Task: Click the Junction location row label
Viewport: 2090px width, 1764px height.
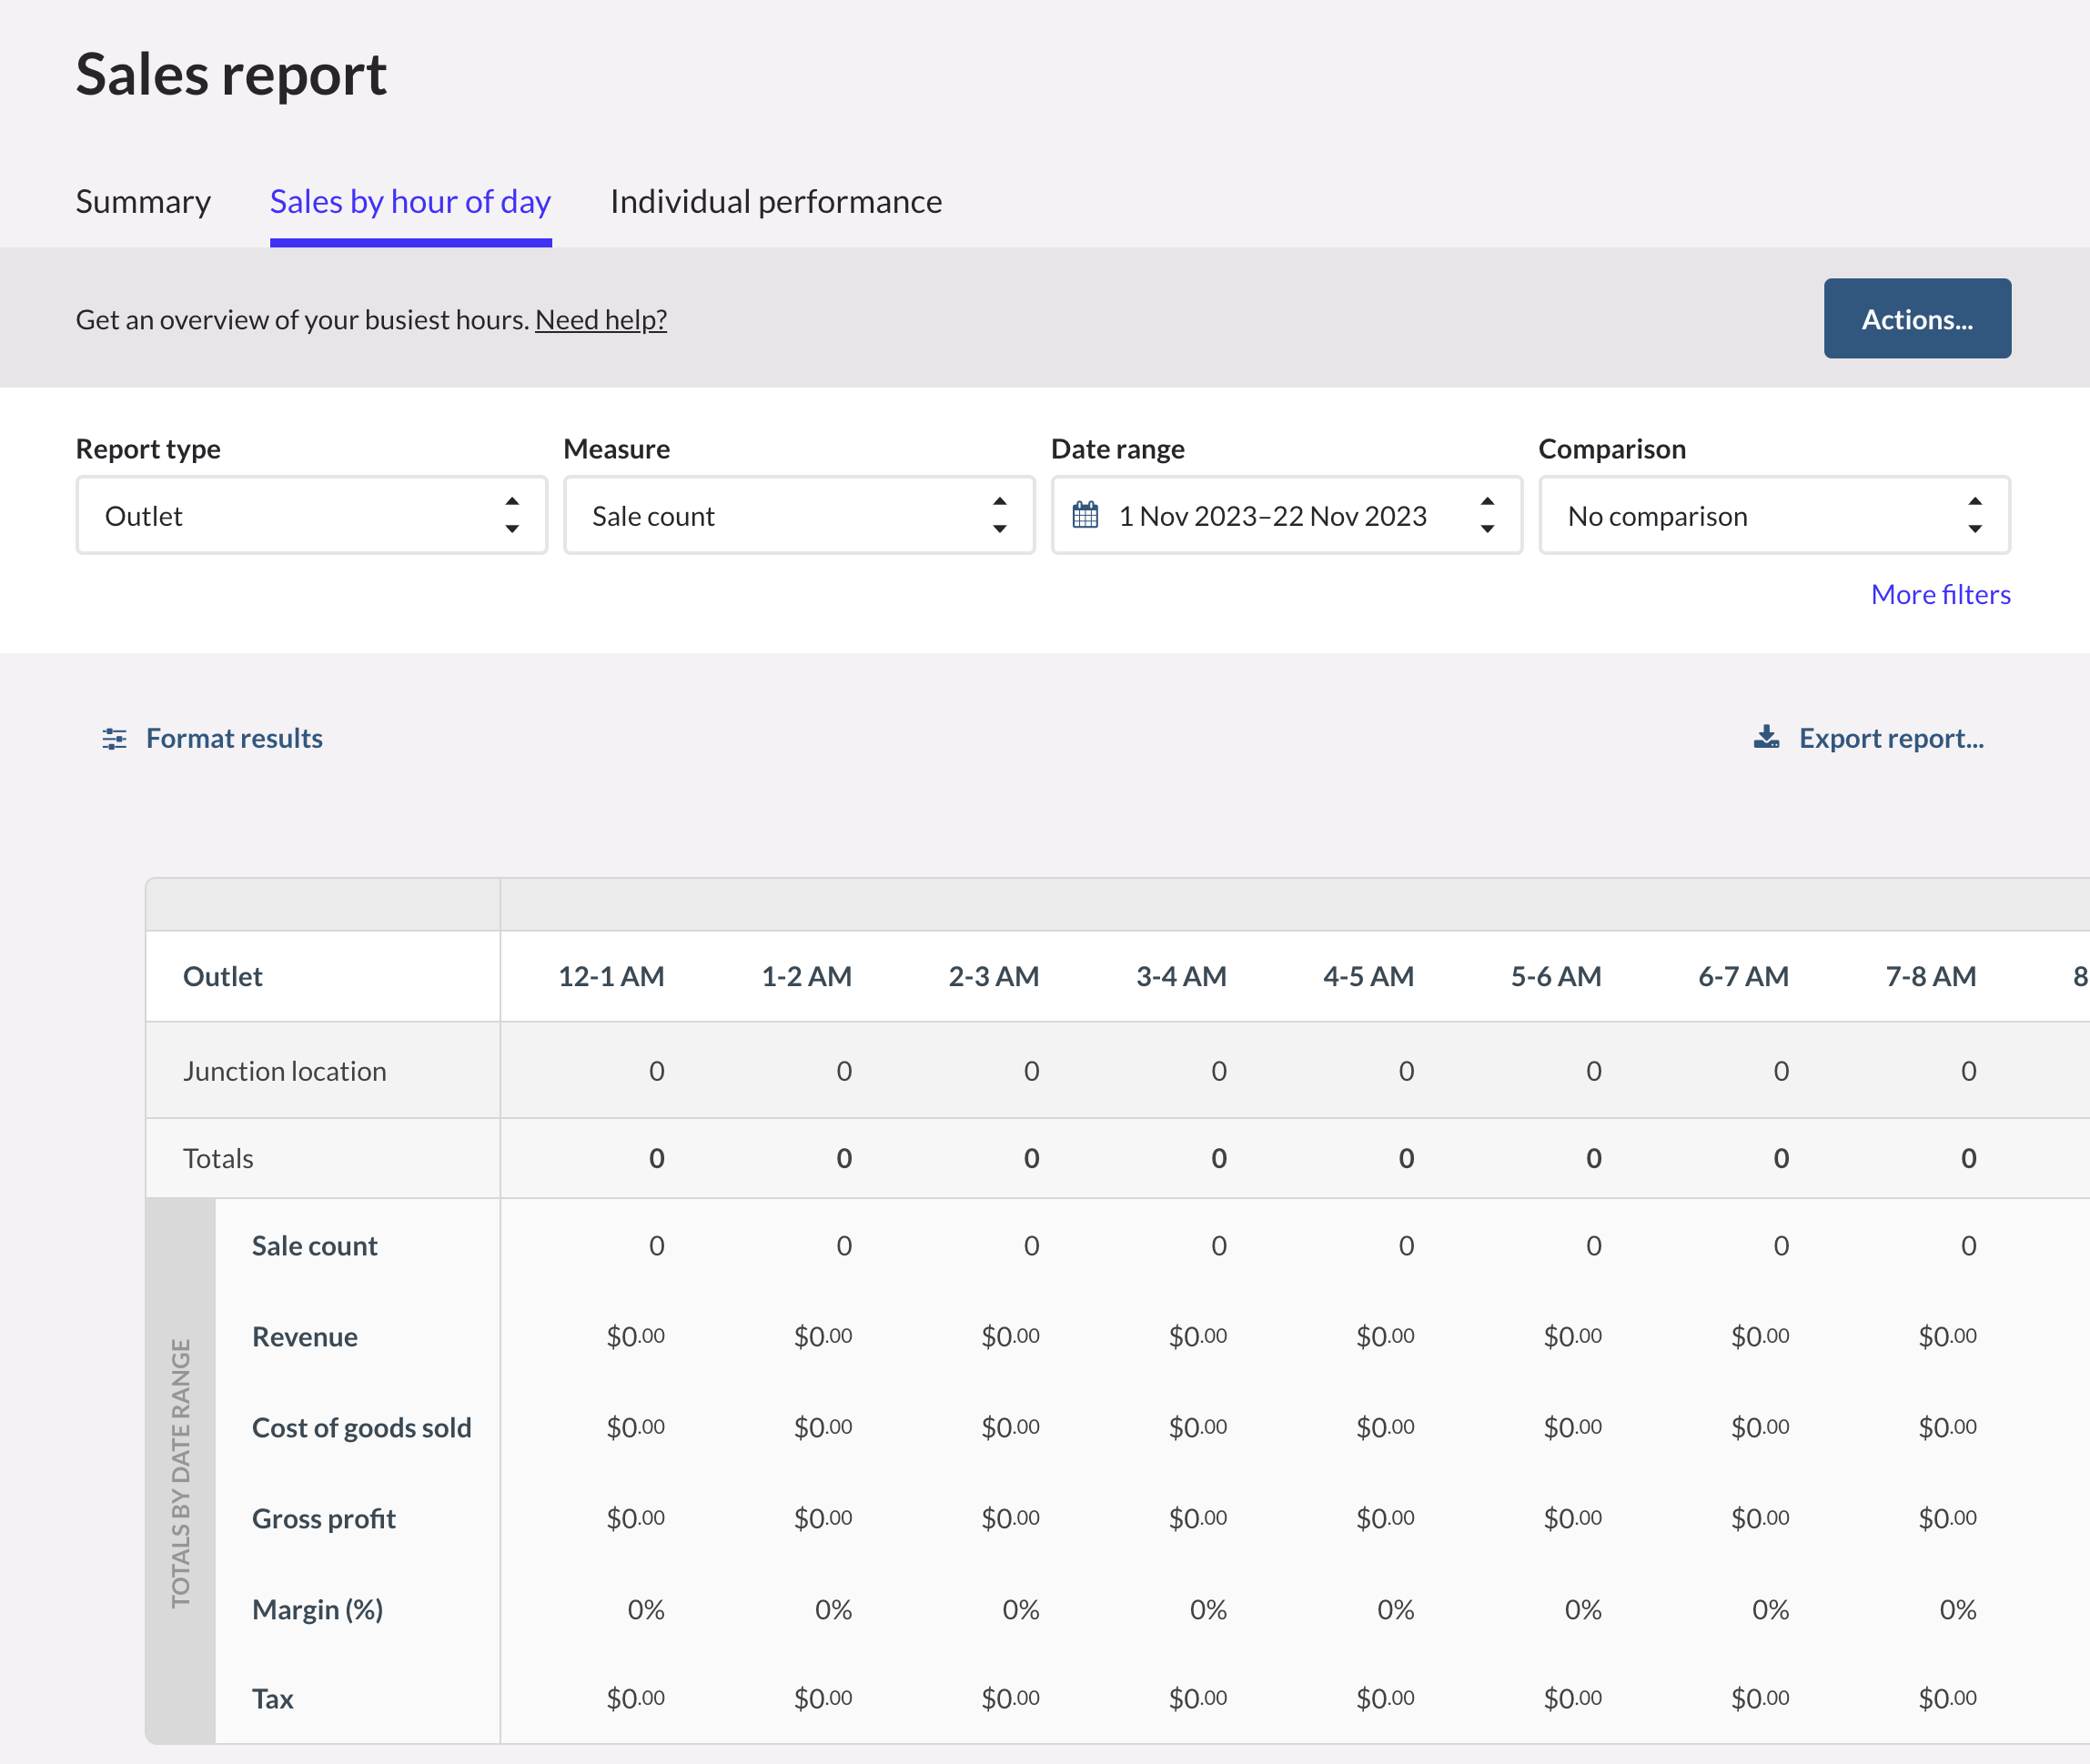Action: point(284,1071)
